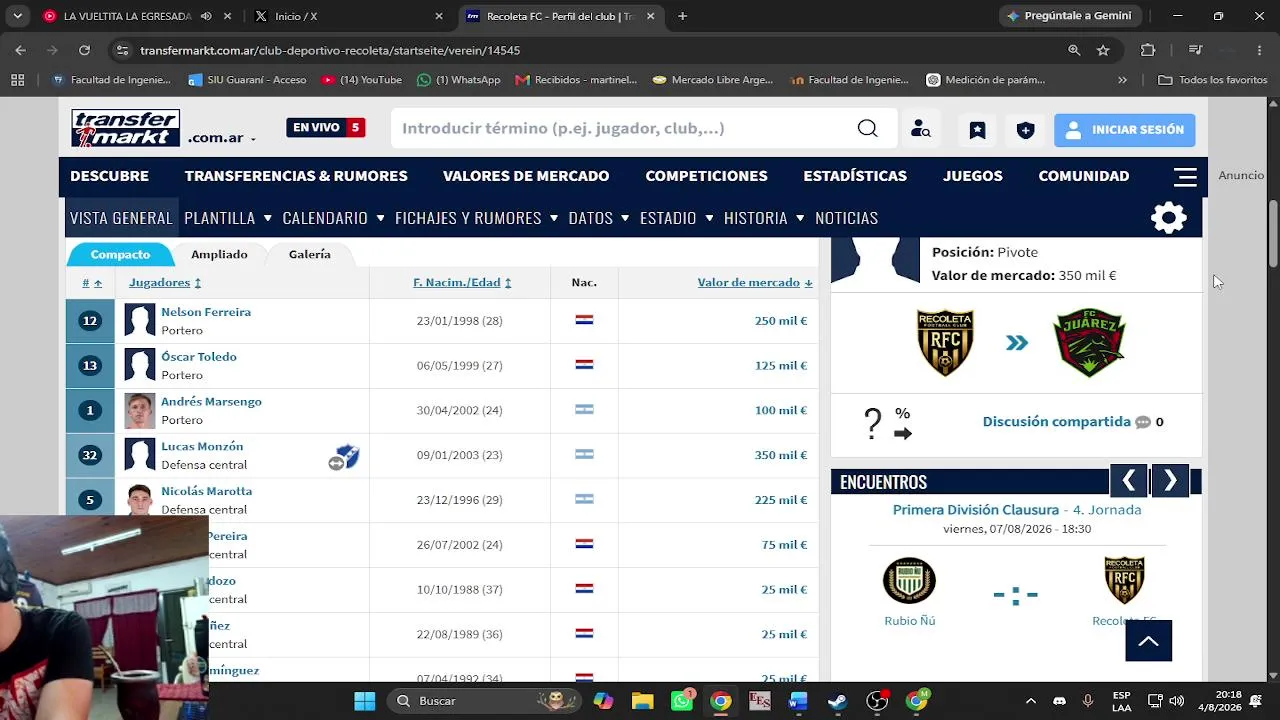Open Chrome extensions puzzle icon
The image size is (1280, 720).
[x=1148, y=50]
